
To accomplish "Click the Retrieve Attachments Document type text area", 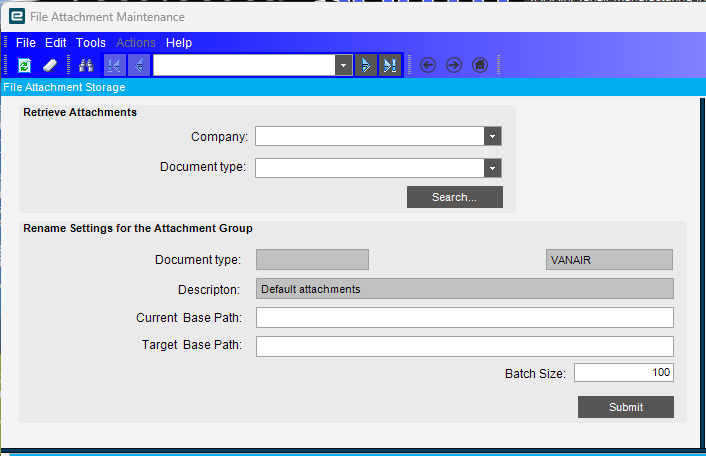I will (370, 168).
